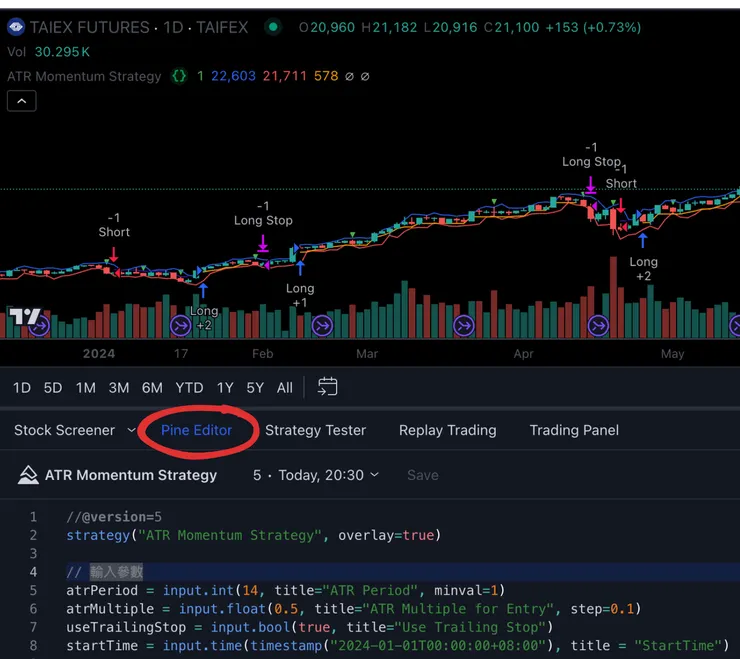Click the blue Long +1 arrow in February
The width and height of the screenshot is (740, 659).
coord(300,268)
